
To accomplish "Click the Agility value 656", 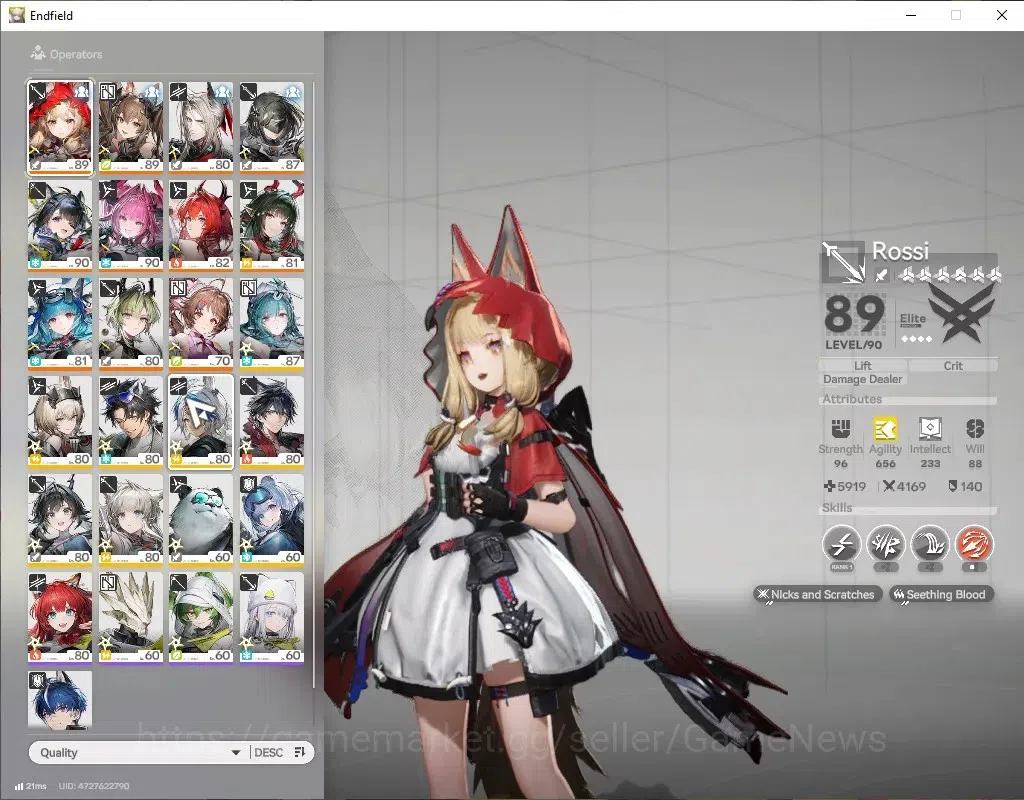I will click(886, 464).
